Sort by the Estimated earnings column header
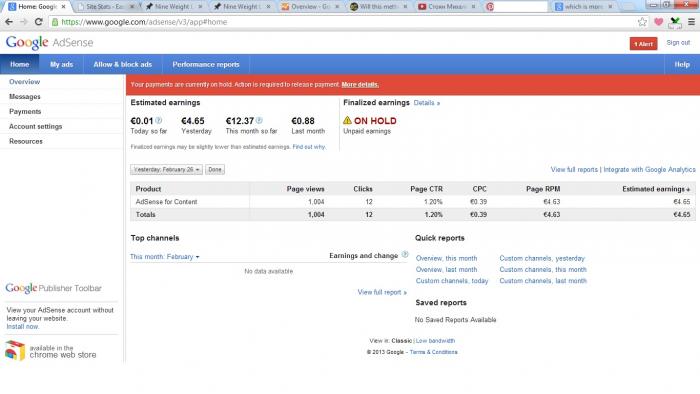Screen dimensions: 700x394 point(656,189)
